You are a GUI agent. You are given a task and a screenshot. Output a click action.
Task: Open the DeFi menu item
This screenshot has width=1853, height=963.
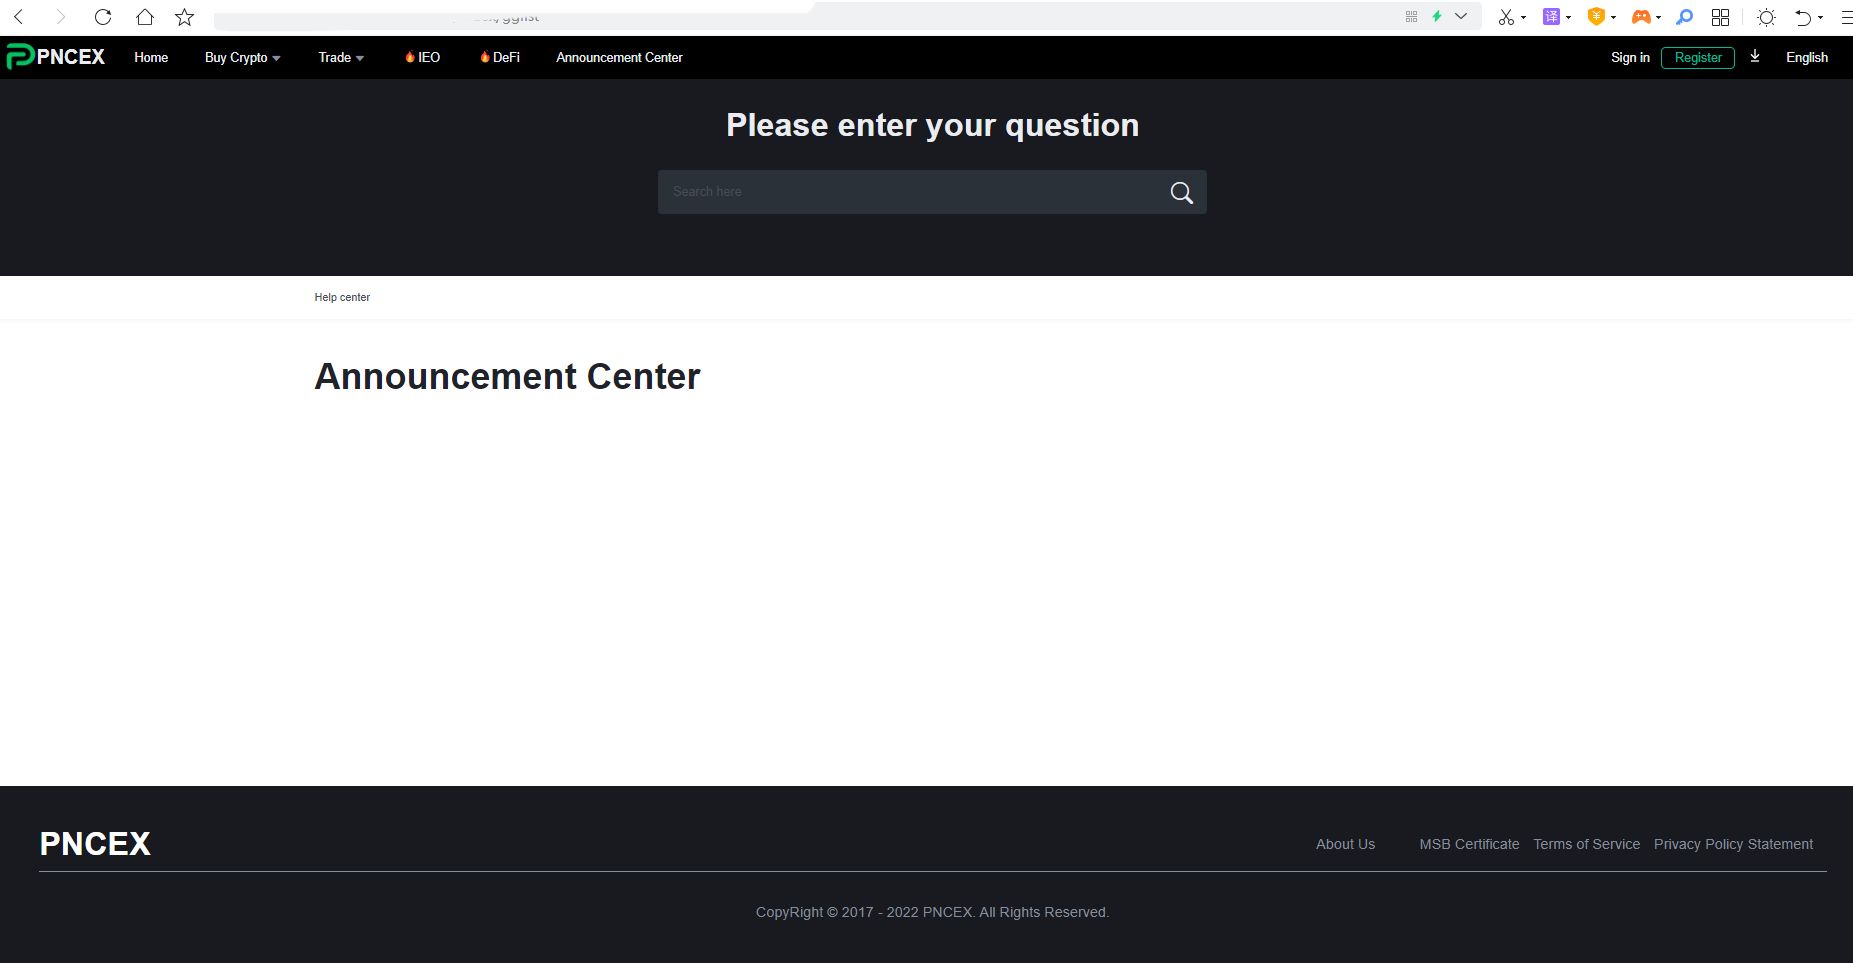(x=500, y=57)
